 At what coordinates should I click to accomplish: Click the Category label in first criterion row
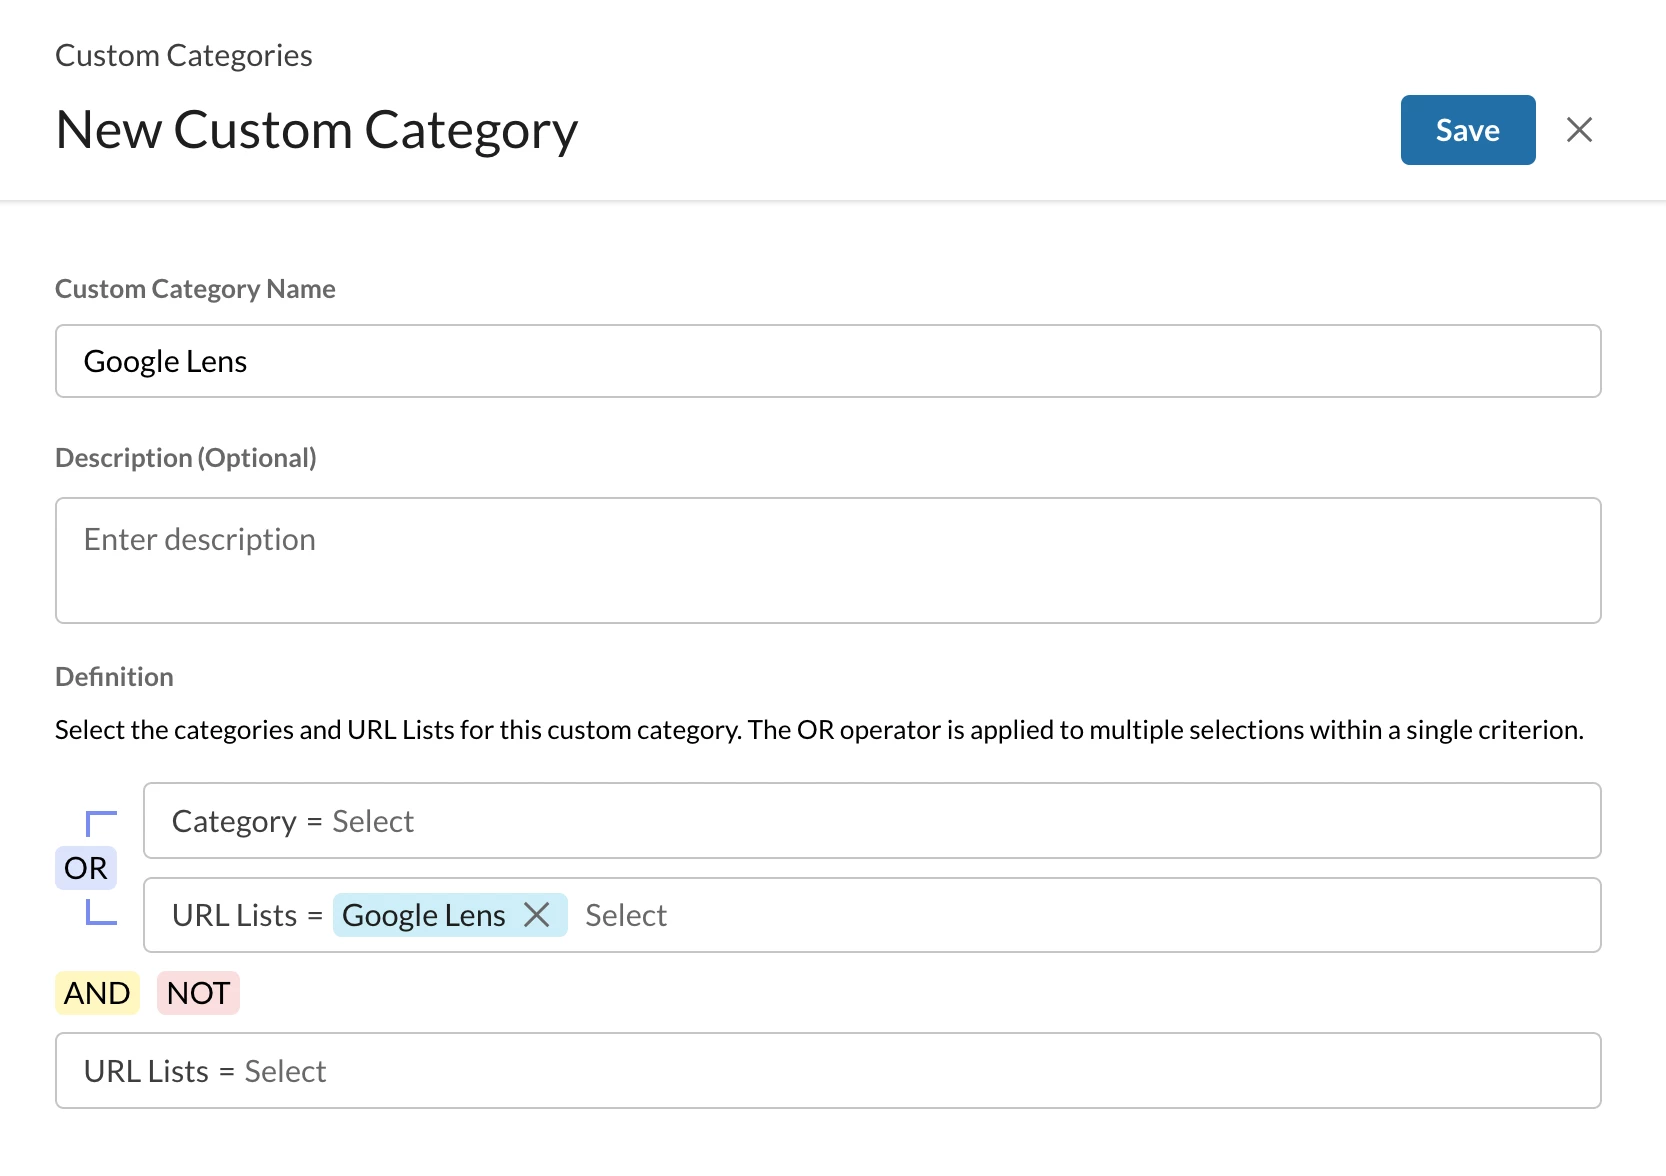pyautogui.click(x=234, y=821)
